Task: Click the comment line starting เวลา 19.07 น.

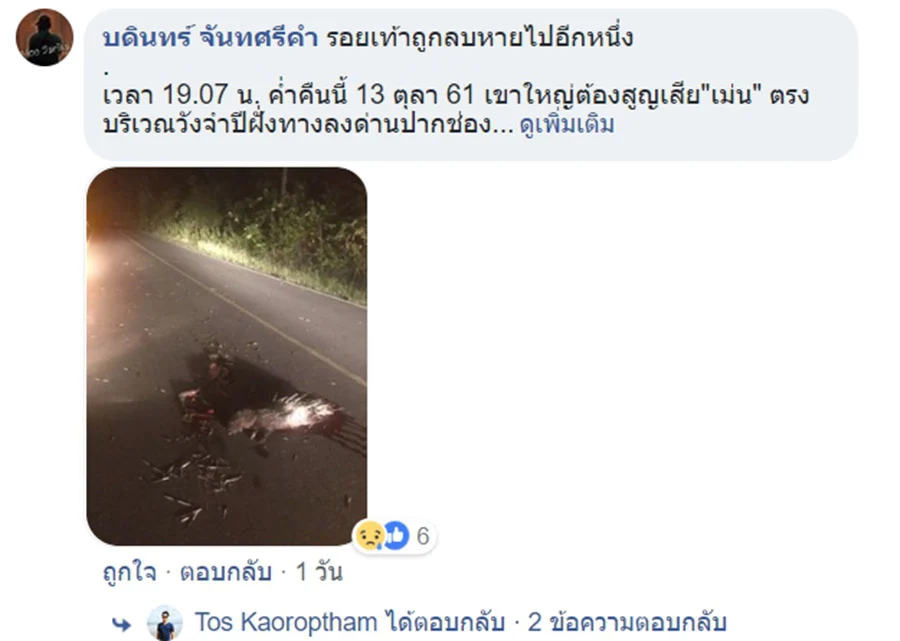Action: pyautogui.click(x=456, y=94)
